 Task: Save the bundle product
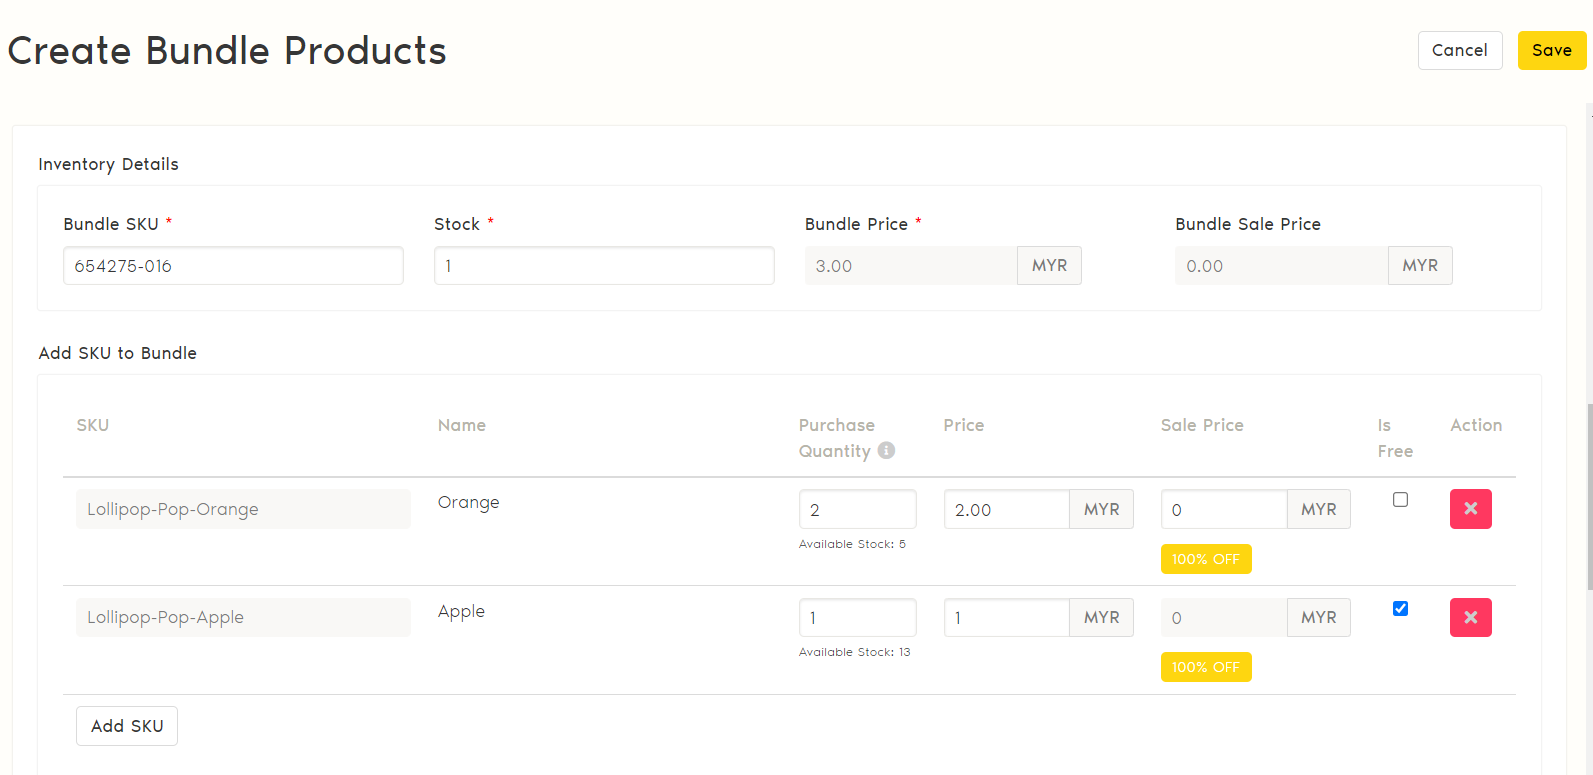pos(1551,51)
